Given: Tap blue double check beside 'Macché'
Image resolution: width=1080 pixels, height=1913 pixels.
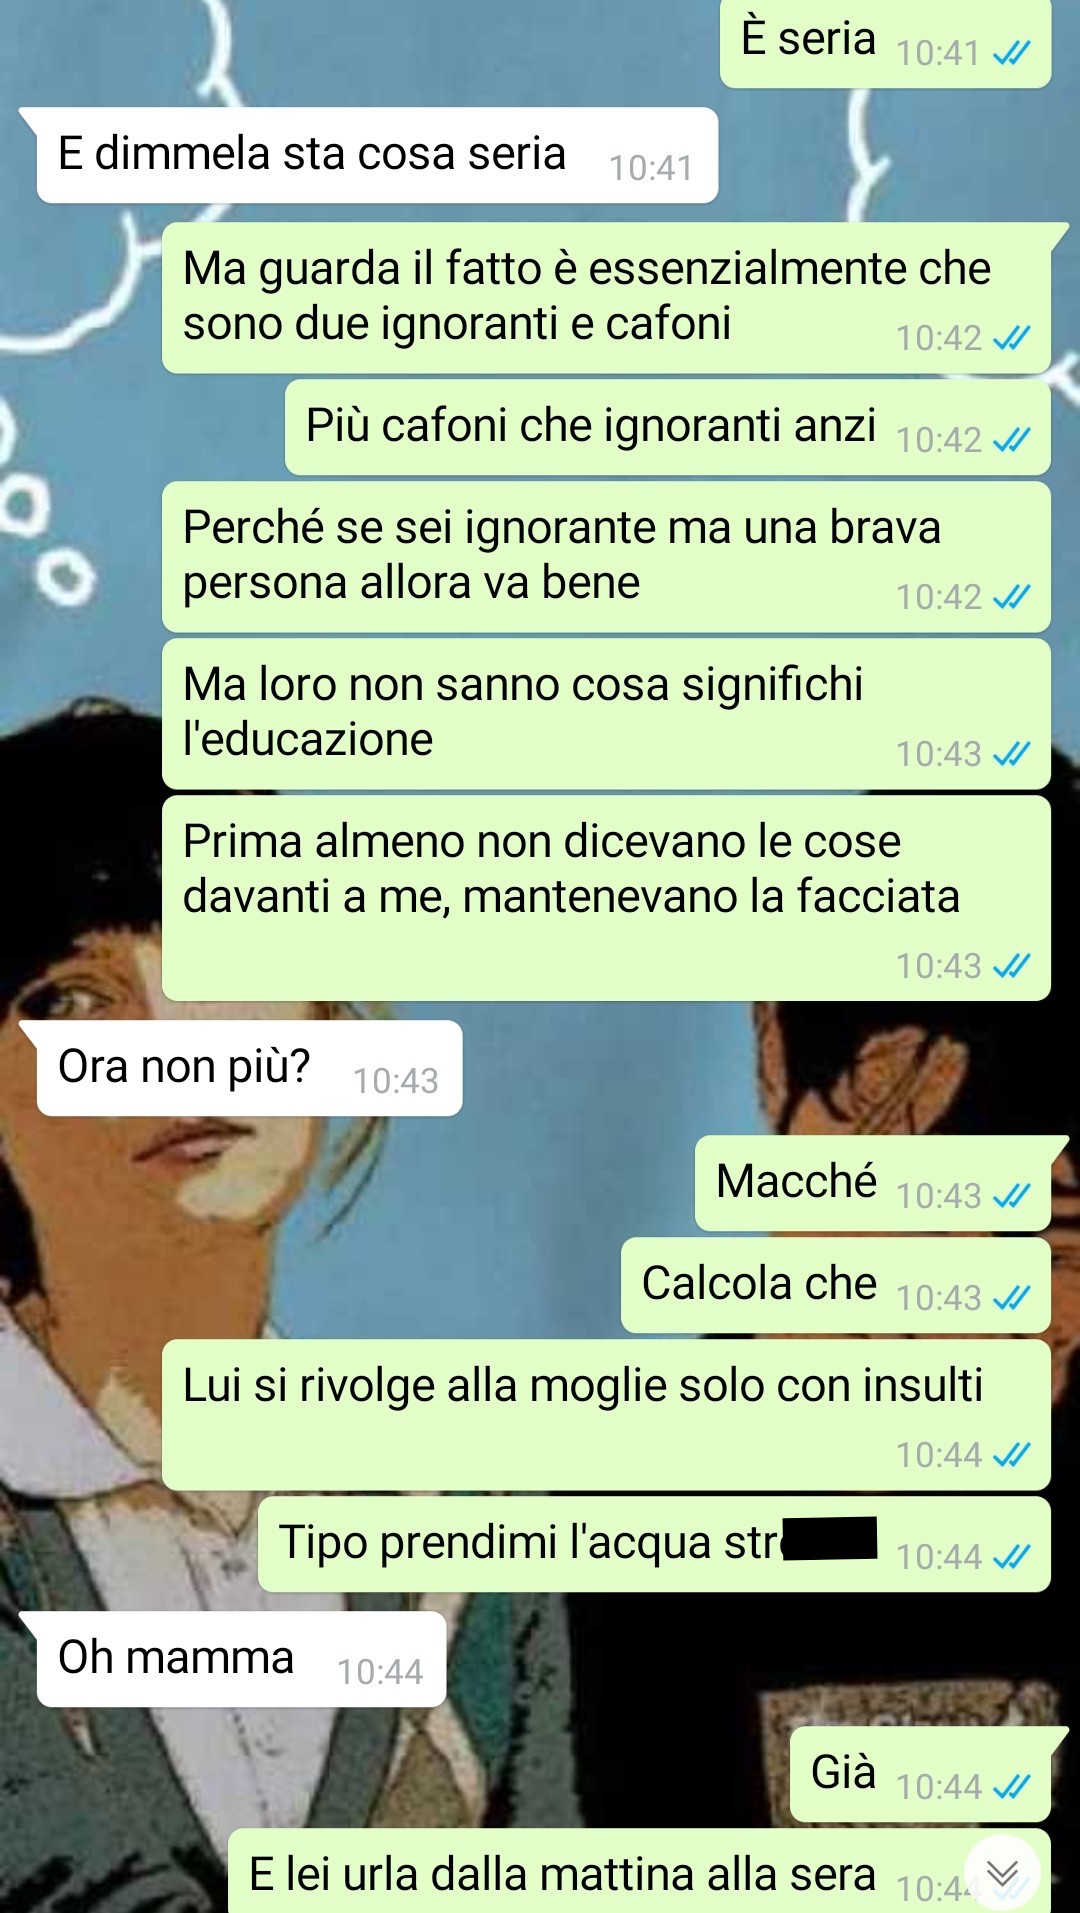Looking at the screenshot, I should click(x=1011, y=1196).
